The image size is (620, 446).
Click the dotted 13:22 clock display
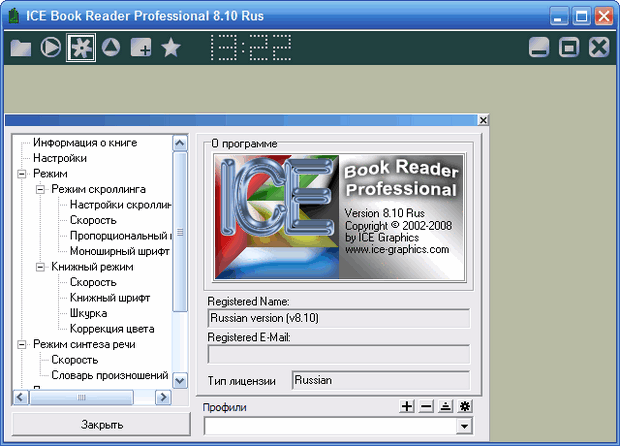coord(250,47)
